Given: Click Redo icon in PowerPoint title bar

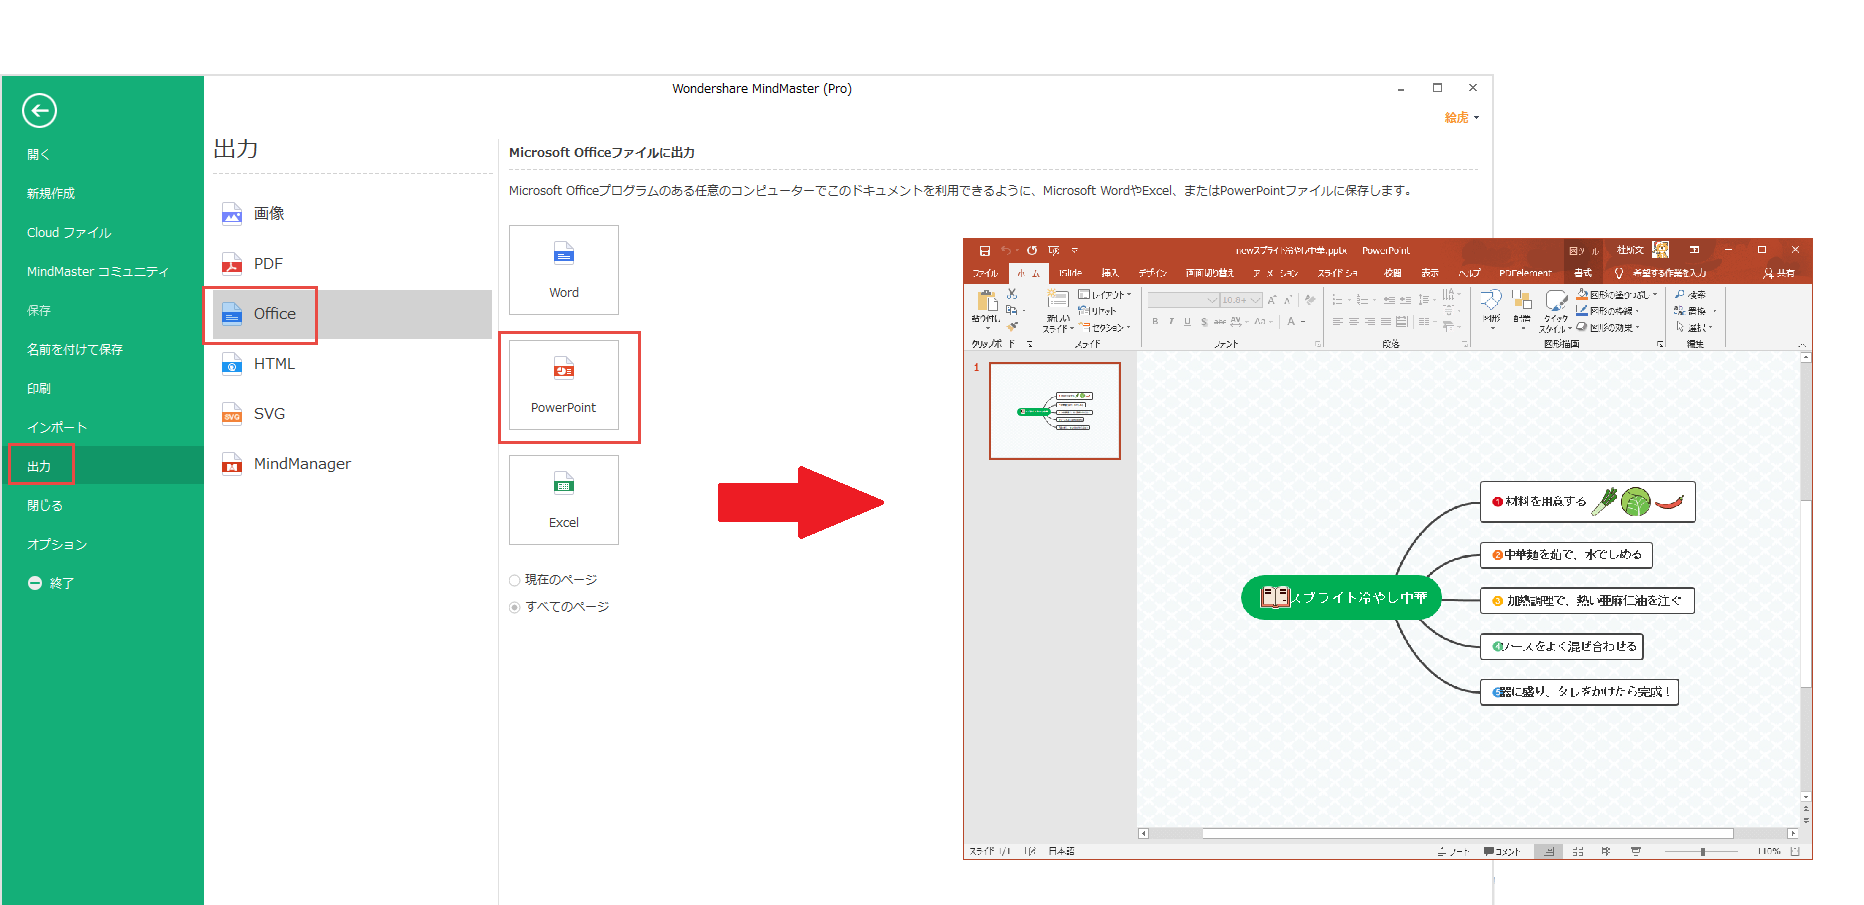Looking at the screenshot, I should click(1032, 251).
